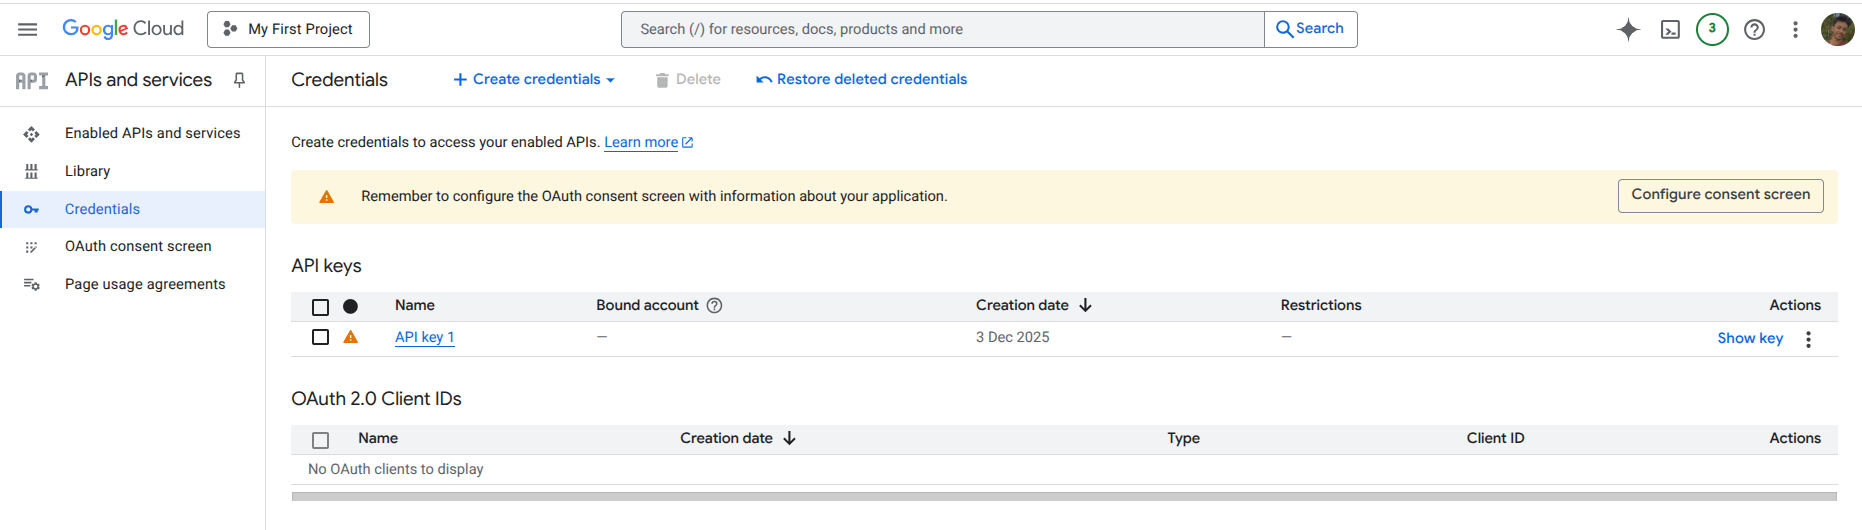Click the API key 1 warning triangle
Image resolution: width=1862 pixels, height=530 pixels.
[x=350, y=337]
